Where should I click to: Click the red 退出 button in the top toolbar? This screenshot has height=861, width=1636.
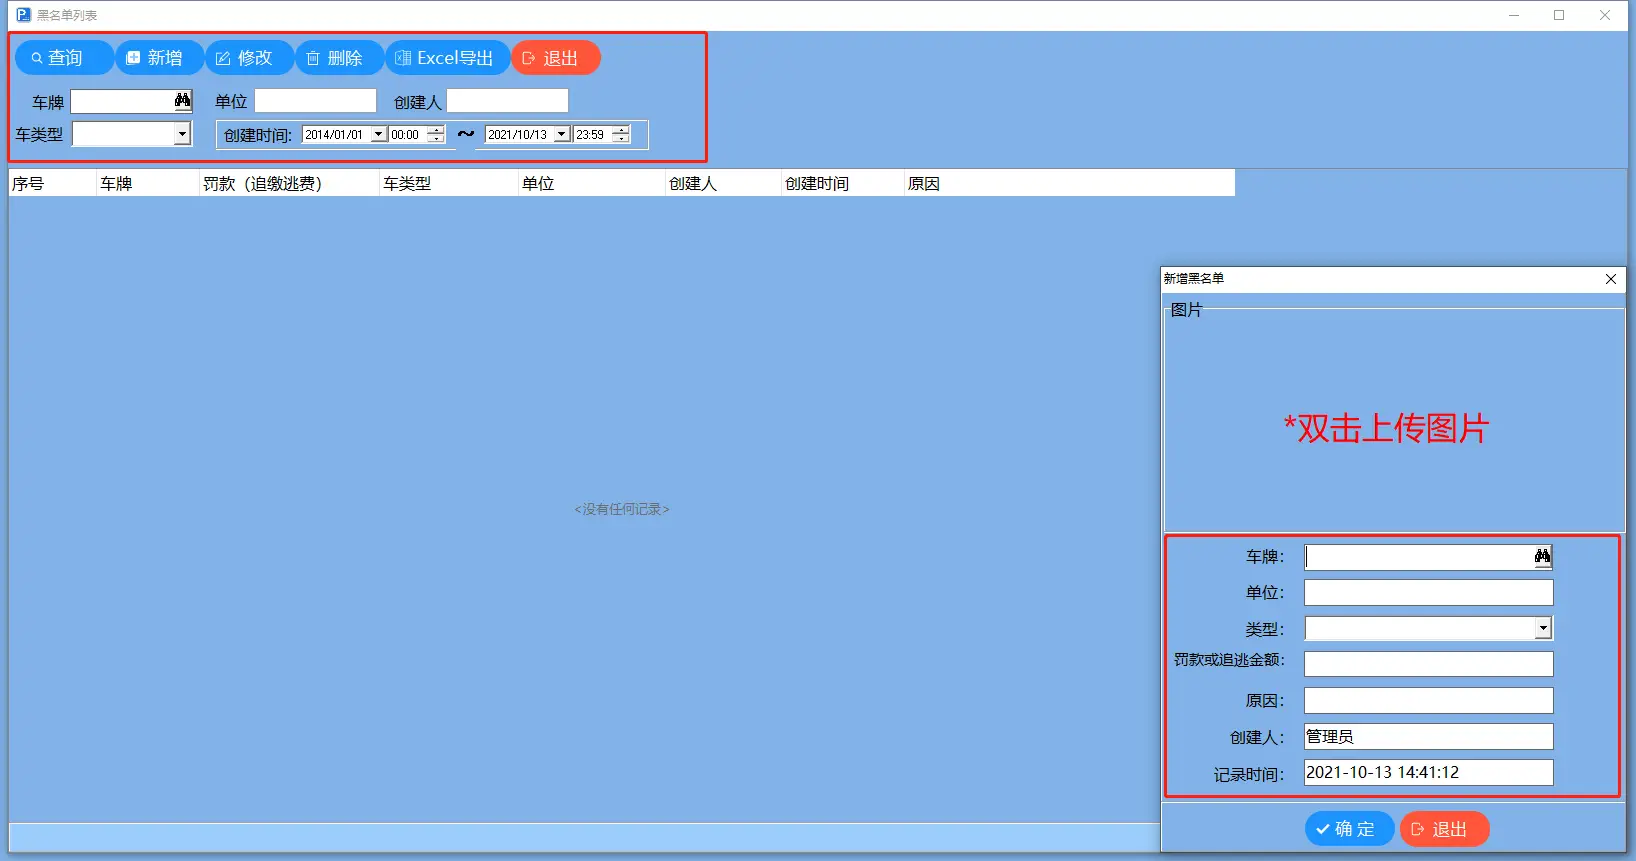pyautogui.click(x=555, y=58)
